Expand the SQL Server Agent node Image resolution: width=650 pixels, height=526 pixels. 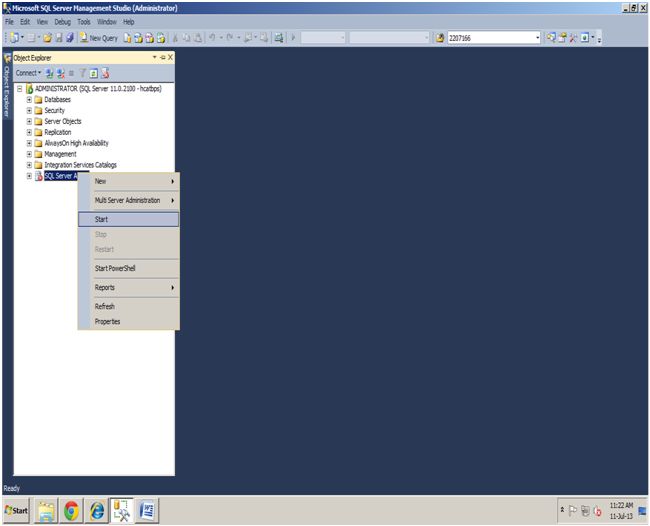point(29,176)
